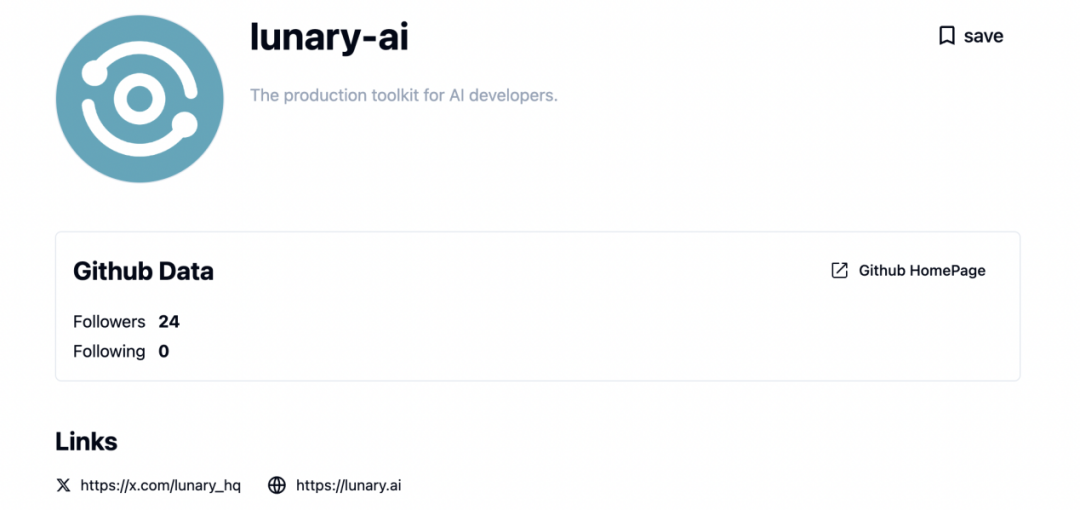Click the following count 0

[x=164, y=351]
